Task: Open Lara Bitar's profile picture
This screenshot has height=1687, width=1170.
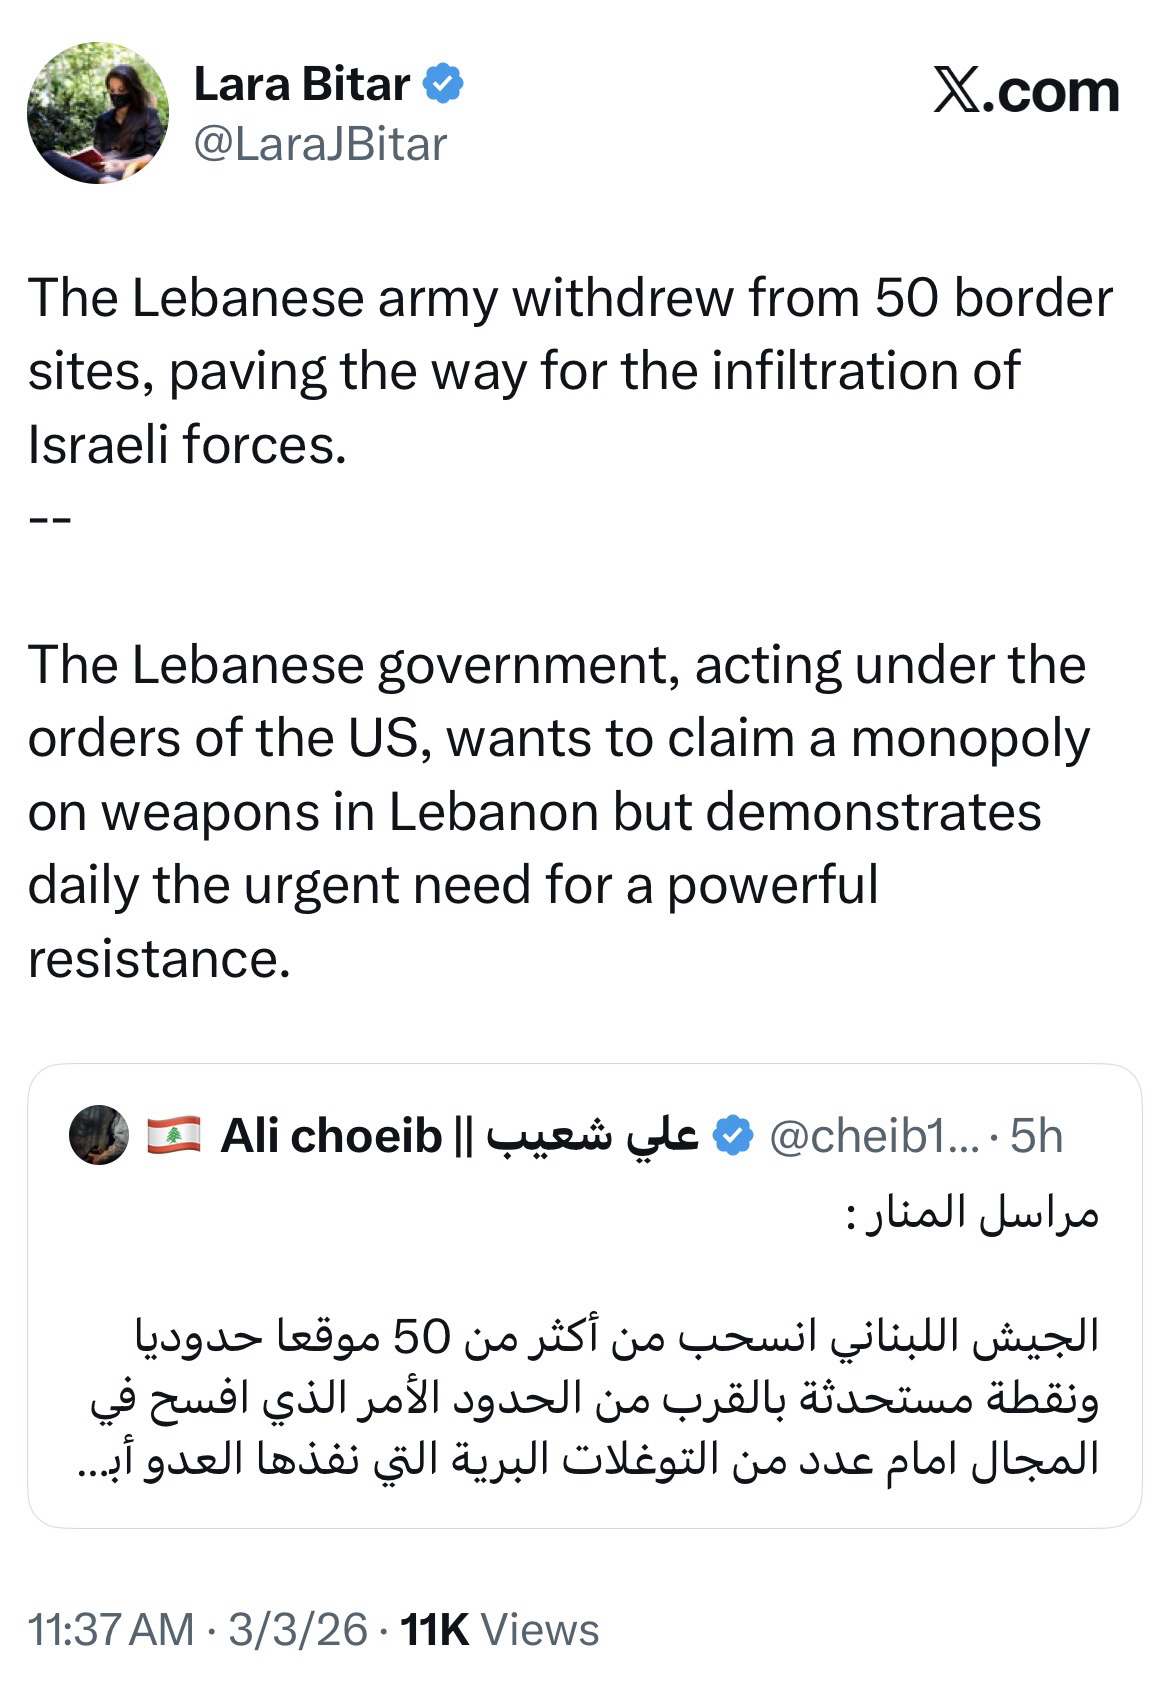Action: tap(97, 113)
